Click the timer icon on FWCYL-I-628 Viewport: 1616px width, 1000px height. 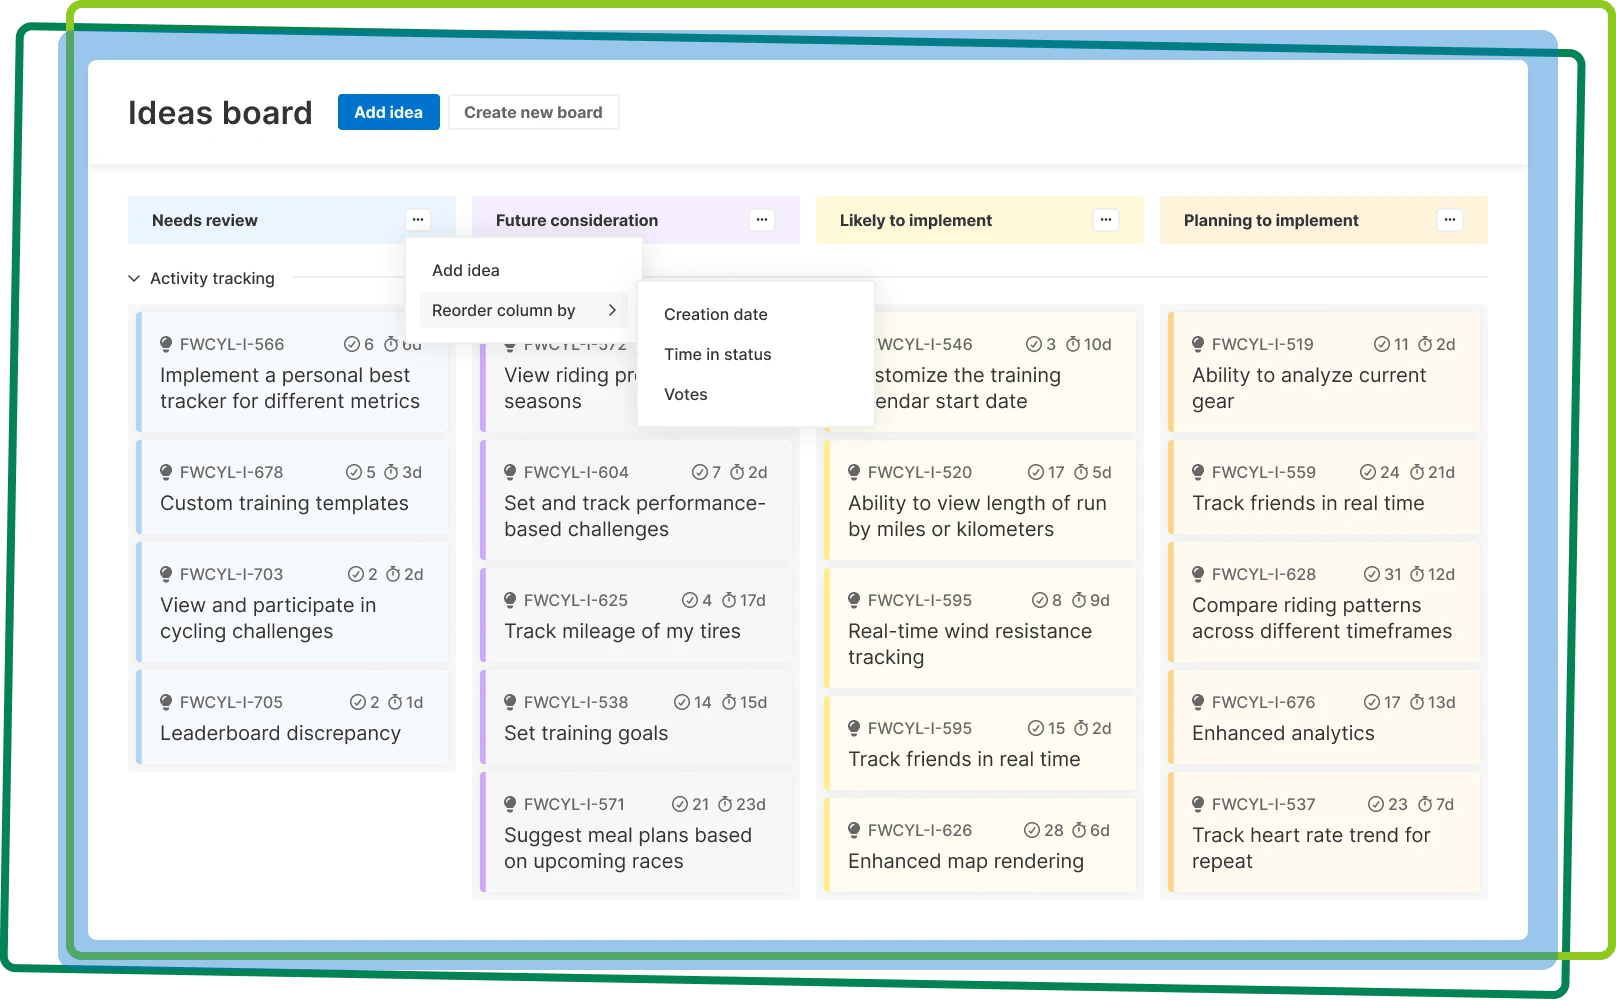[1418, 574]
